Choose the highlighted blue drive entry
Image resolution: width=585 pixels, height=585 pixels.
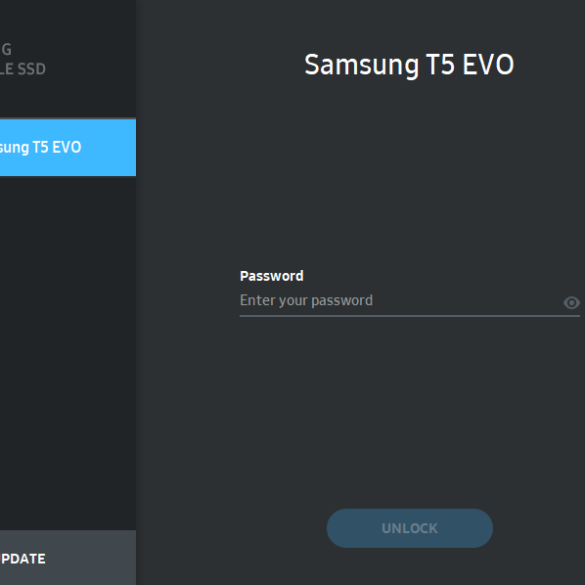pyautogui.click(x=68, y=147)
